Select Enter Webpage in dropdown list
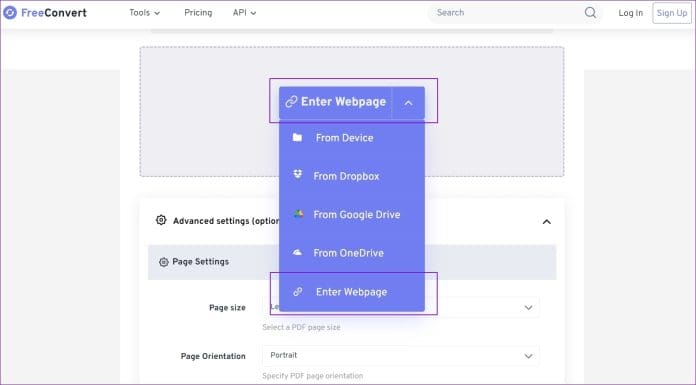Viewport: 696px width, 385px height. 352,292
